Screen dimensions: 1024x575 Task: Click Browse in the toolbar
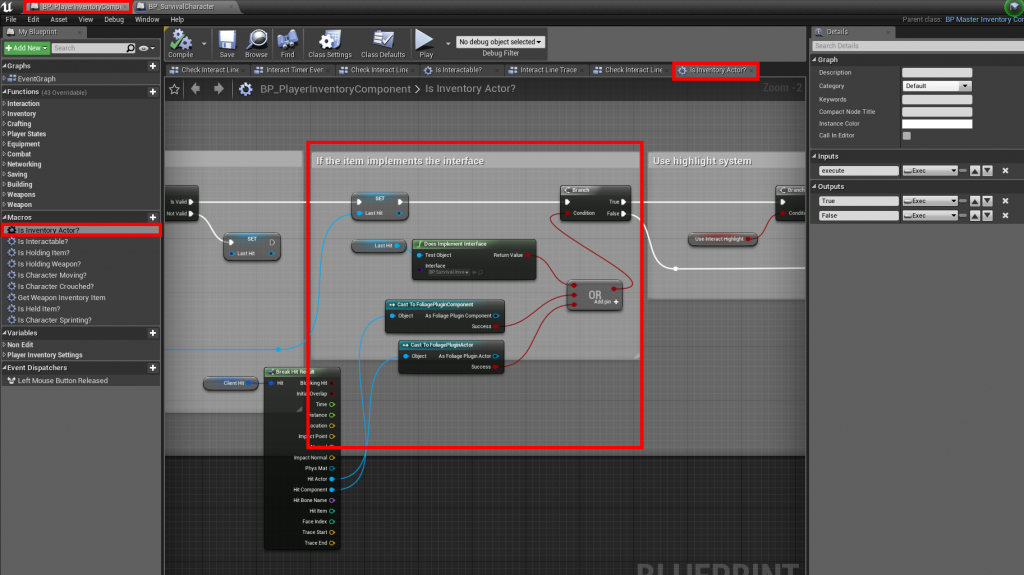click(256, 44)
